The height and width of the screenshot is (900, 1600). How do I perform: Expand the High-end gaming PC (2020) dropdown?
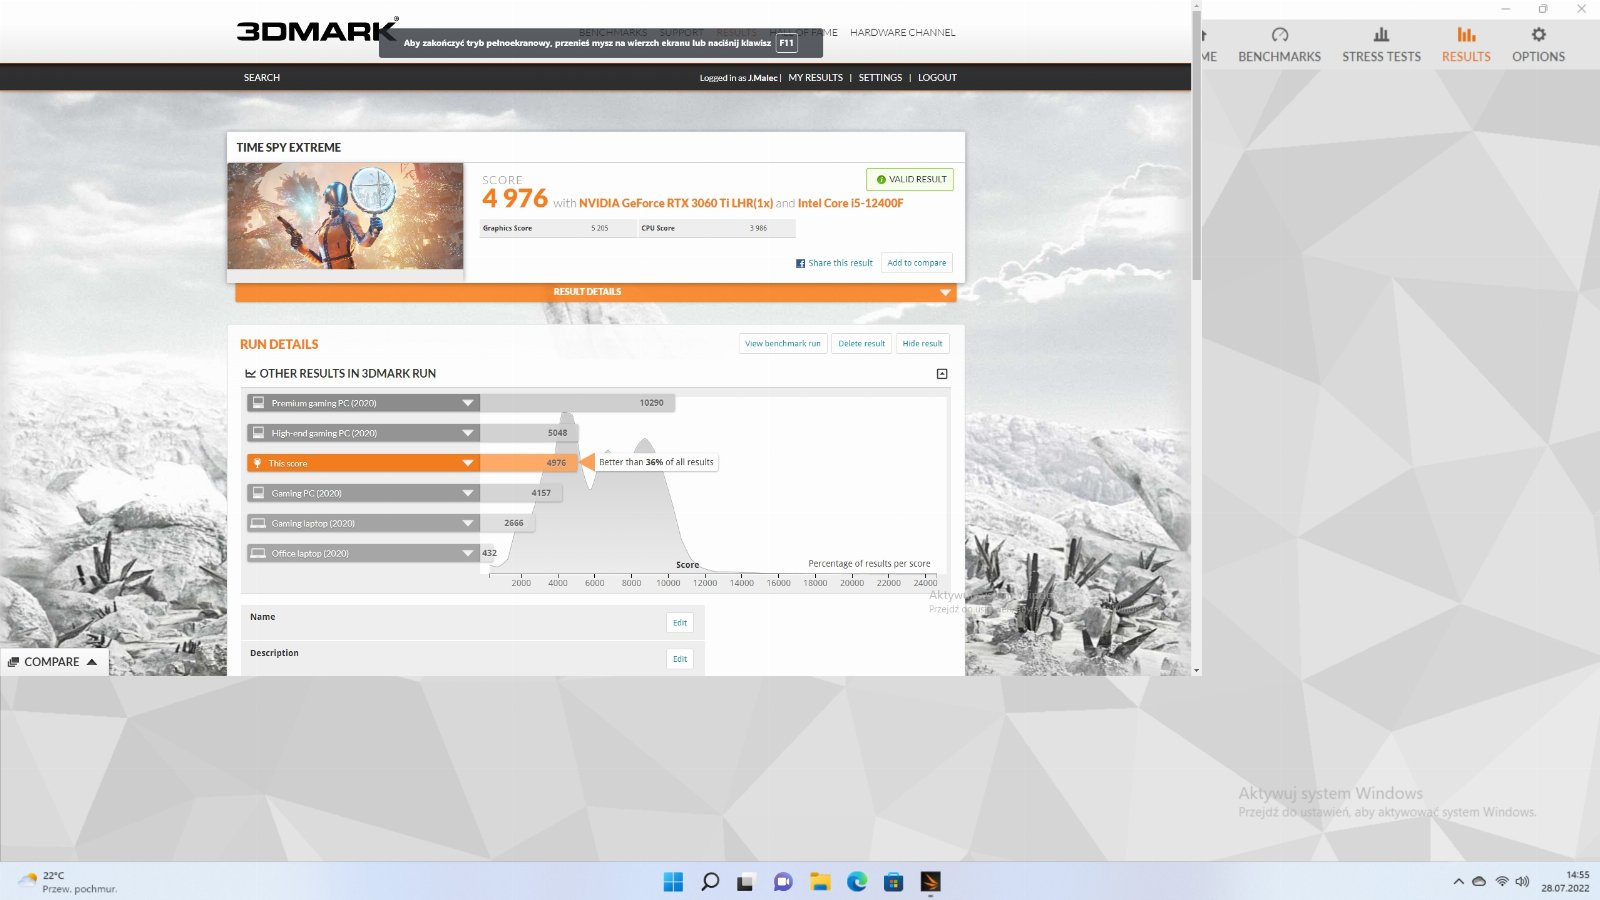pos(467,433)
